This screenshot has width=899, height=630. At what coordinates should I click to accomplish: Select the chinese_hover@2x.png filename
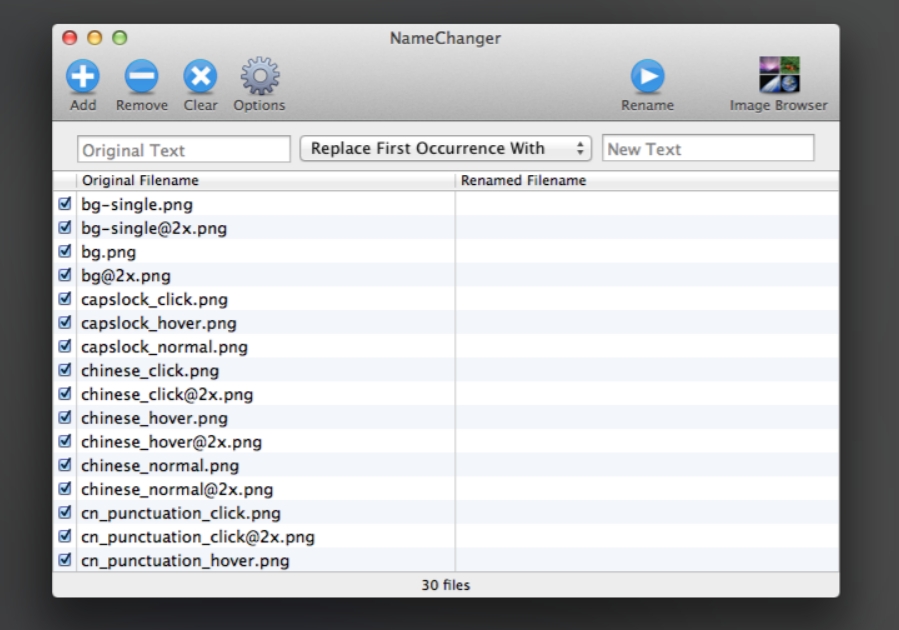tap(171, 442)
